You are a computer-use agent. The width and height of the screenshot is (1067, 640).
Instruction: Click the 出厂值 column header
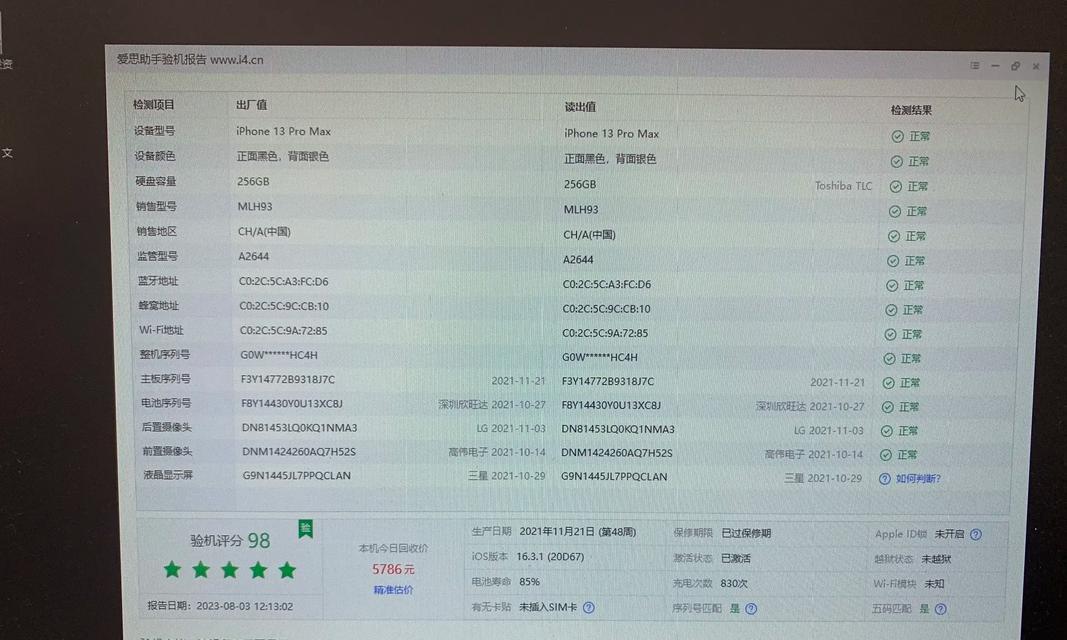tap(251, 105)
